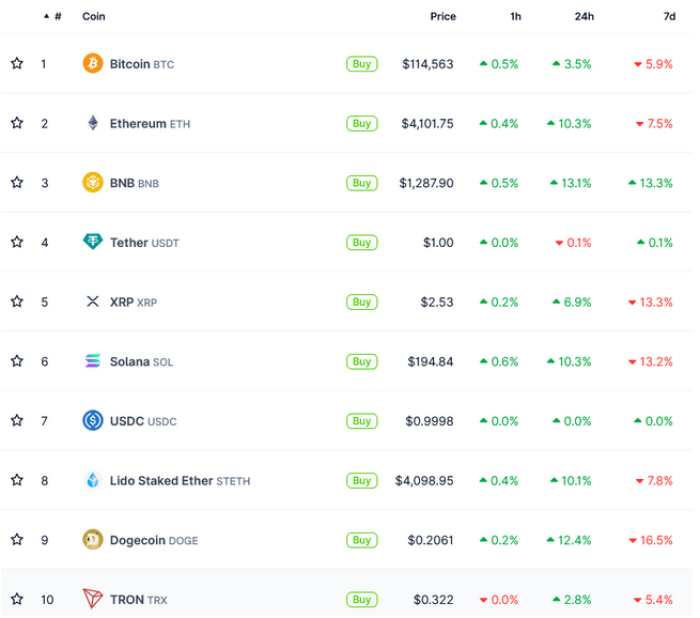Viewport: 700px width, 618px height.
Task: Add USDC to favorites via star
Action: click(x=17, y=421)
